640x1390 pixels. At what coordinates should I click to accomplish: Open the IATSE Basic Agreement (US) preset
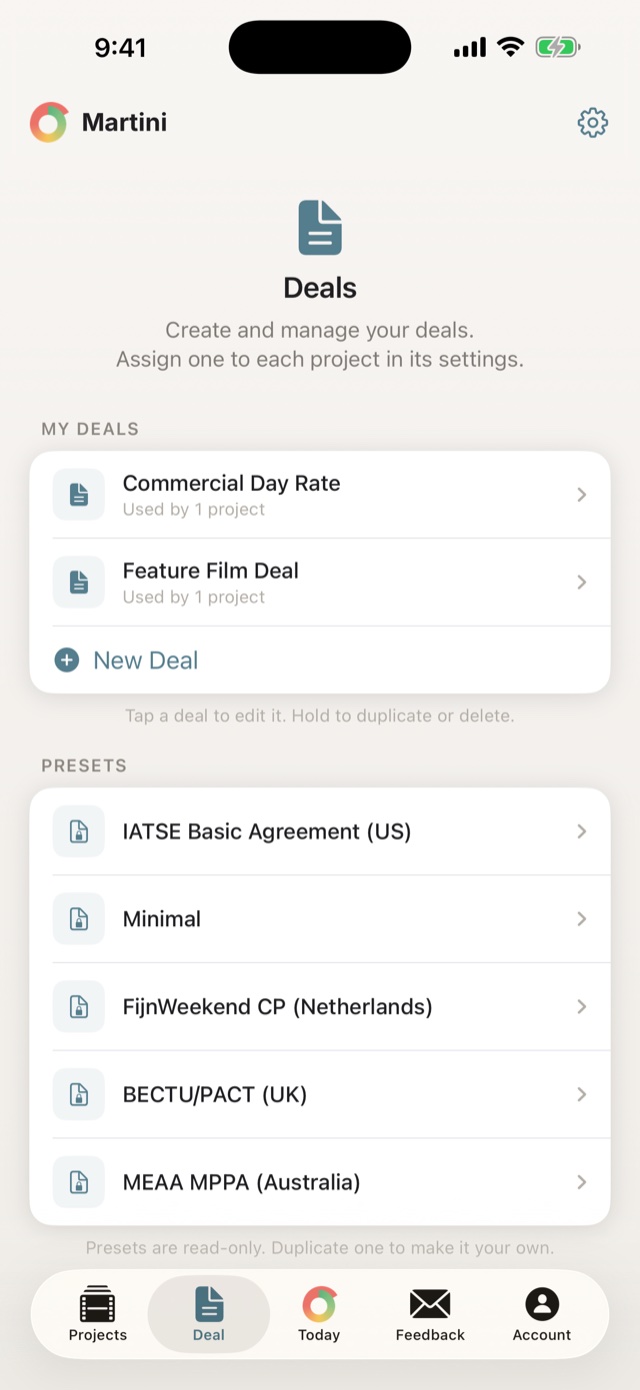(320, 831)
